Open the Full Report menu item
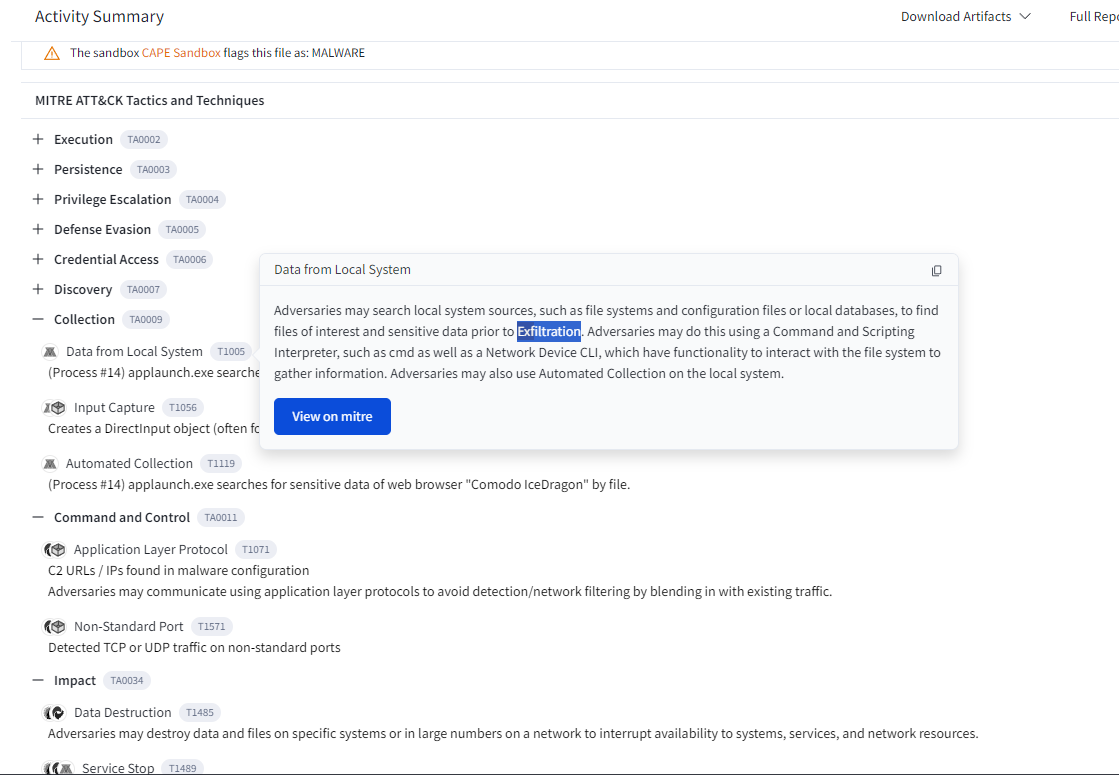The width and height of the screenshot is (1119, 775). 1093,17
